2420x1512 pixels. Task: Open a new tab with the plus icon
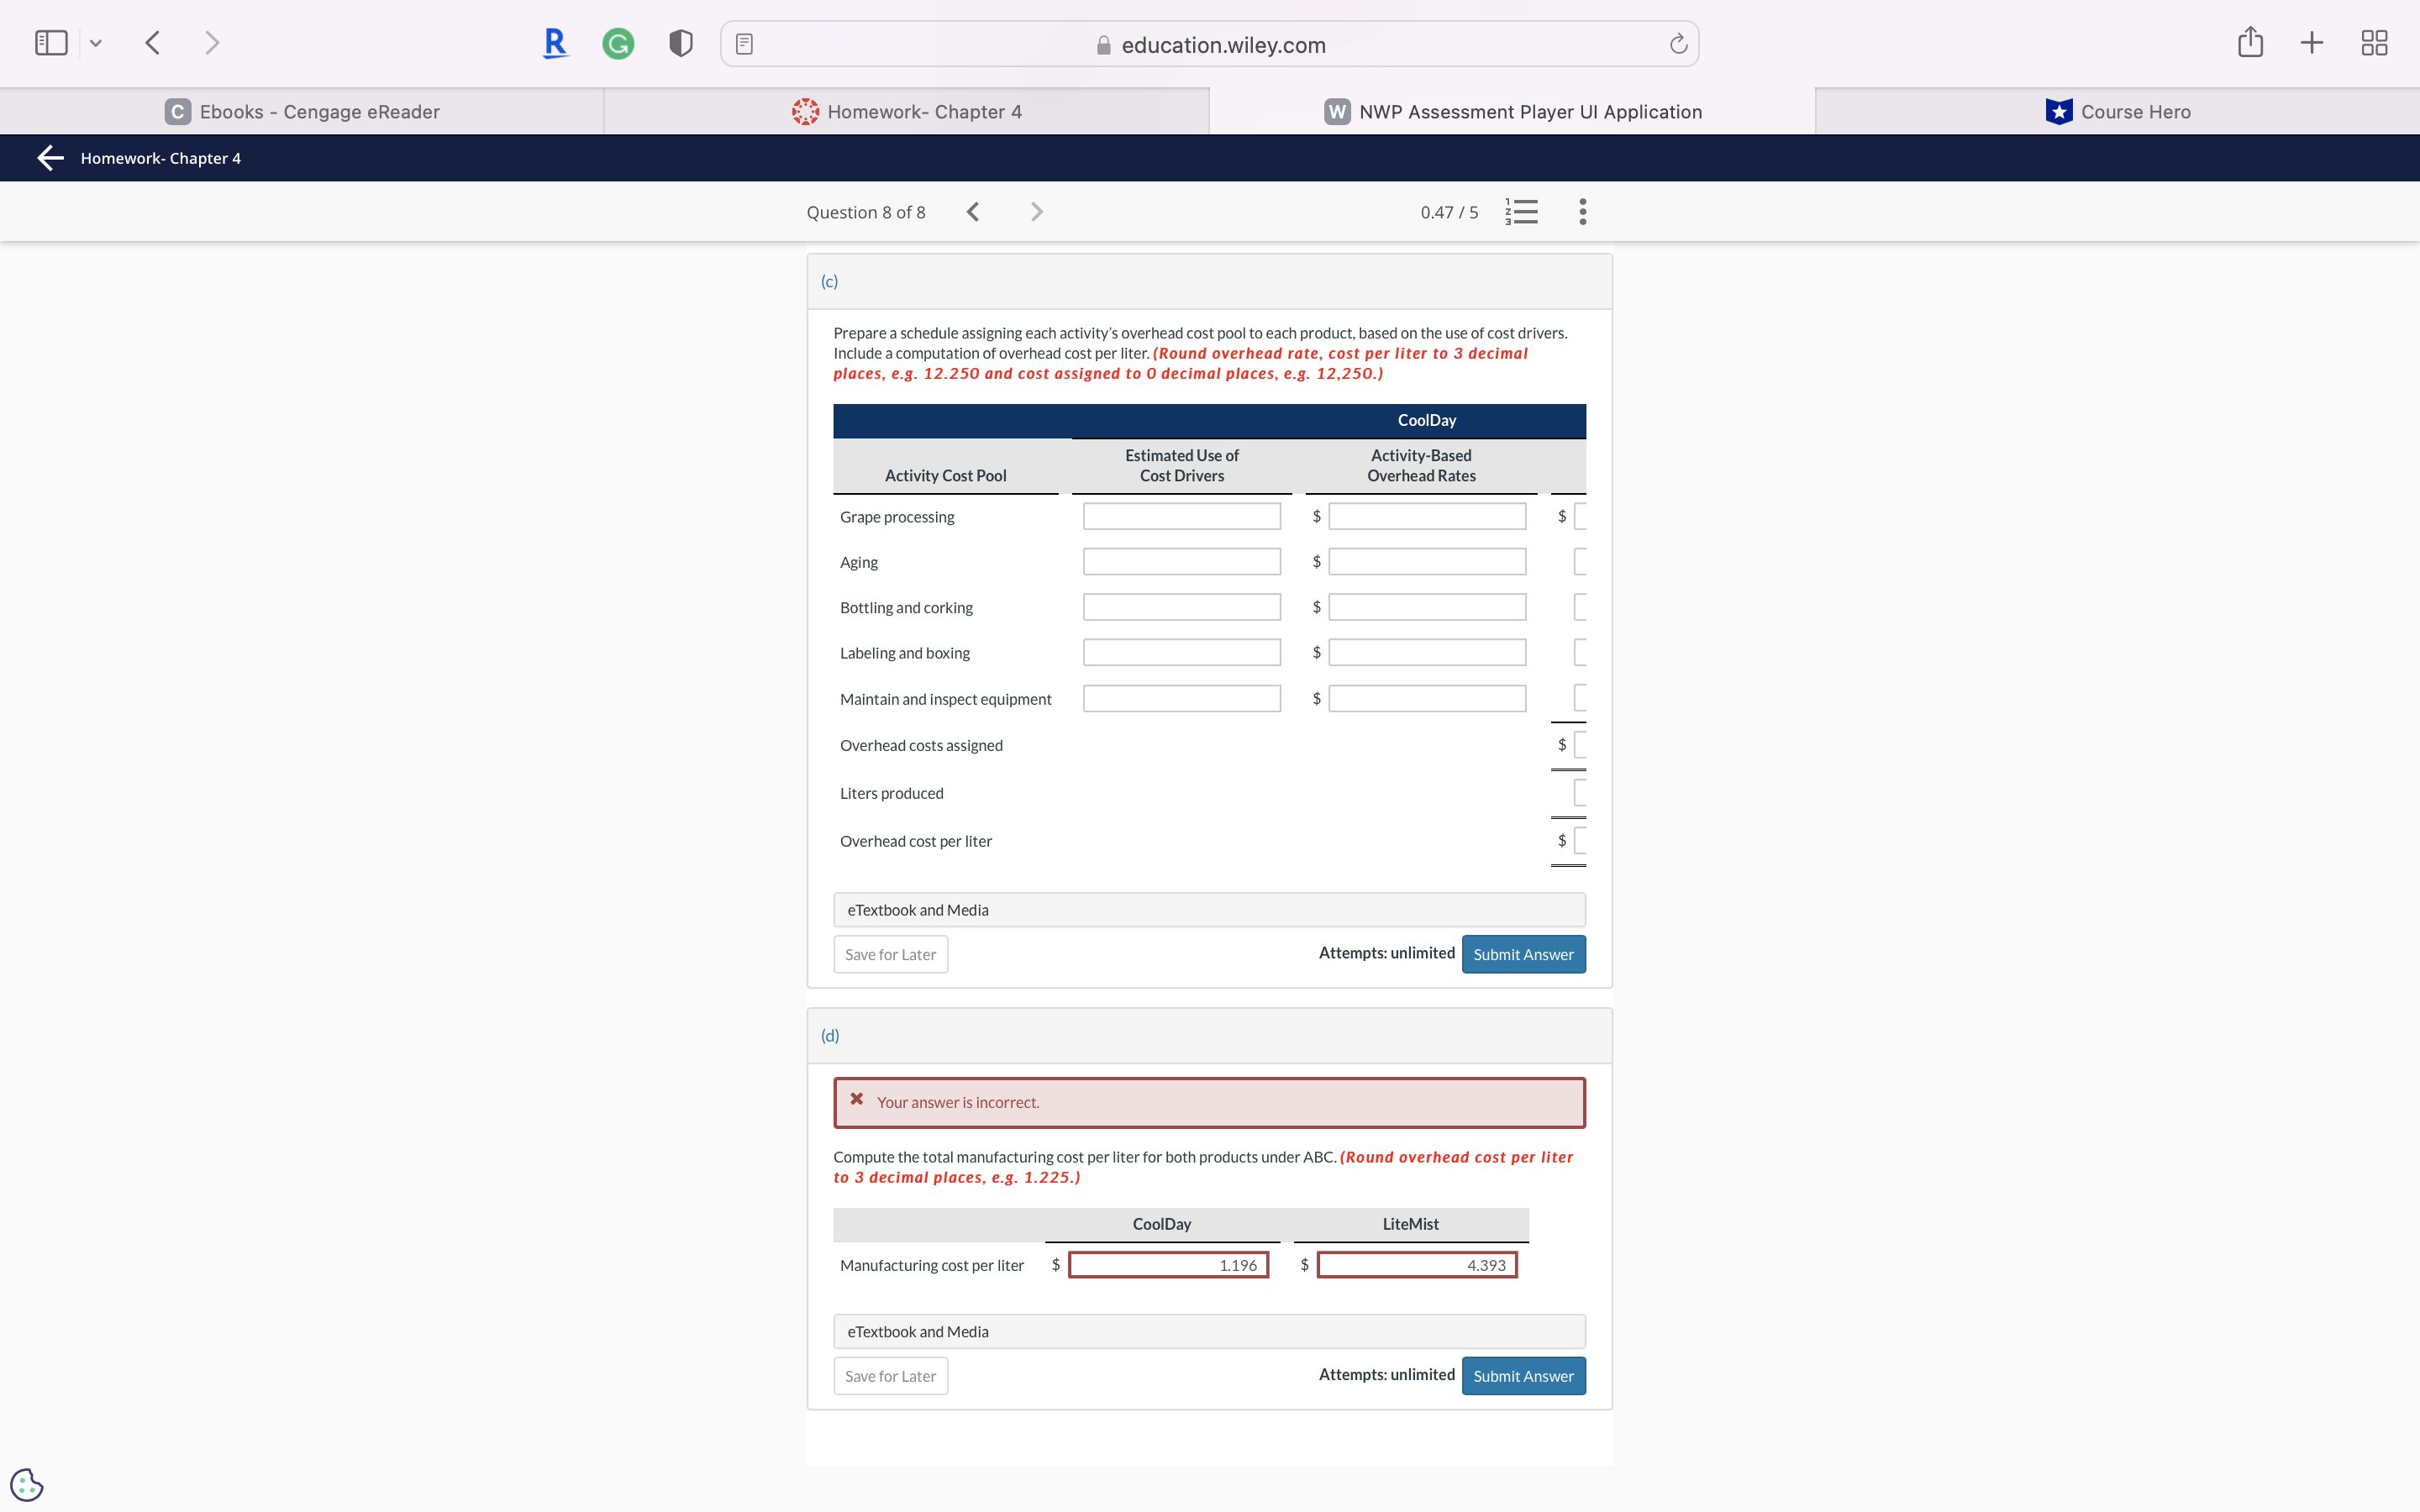pos(2311,43)
